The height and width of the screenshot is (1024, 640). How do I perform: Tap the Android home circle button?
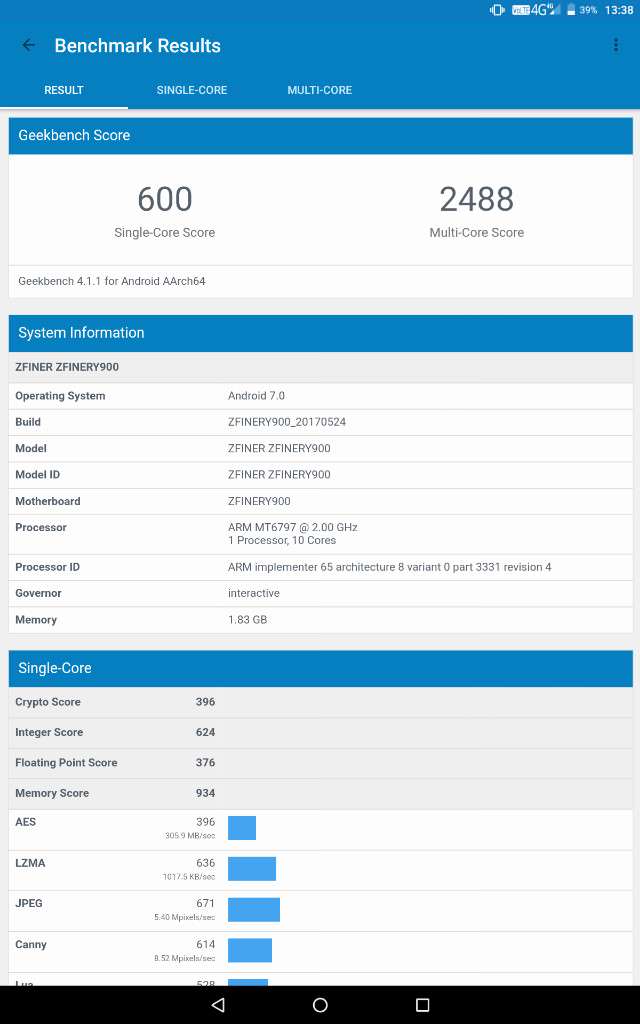pos(320,1004)
